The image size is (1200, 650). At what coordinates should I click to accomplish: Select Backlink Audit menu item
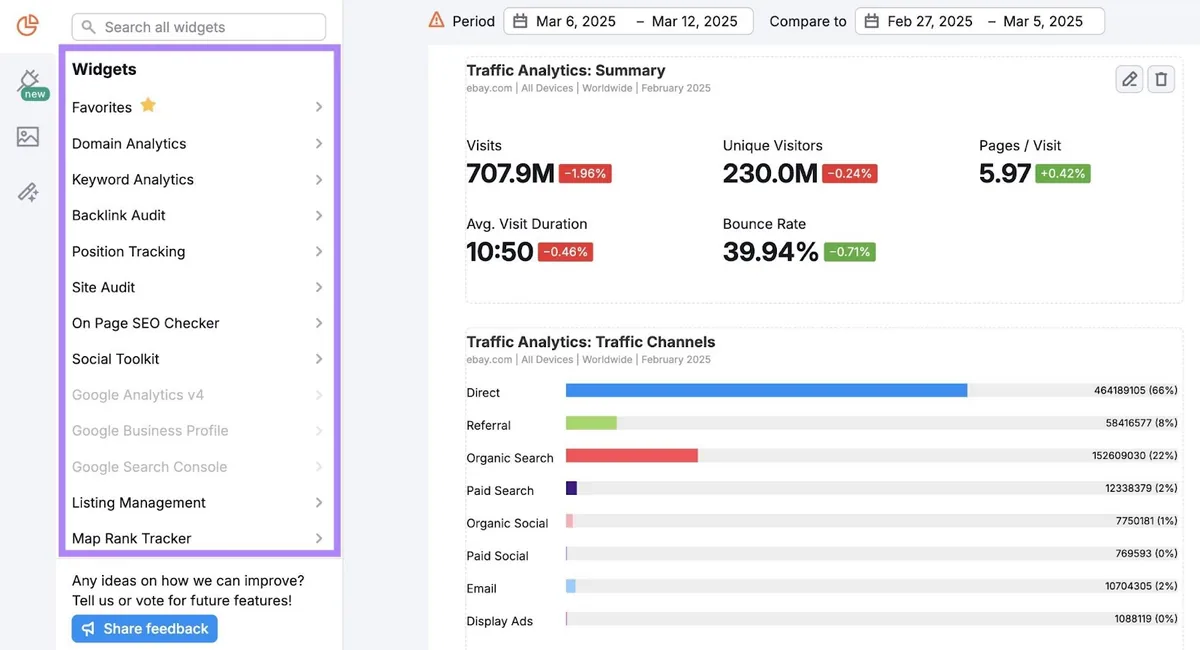(x=119, y=215)
